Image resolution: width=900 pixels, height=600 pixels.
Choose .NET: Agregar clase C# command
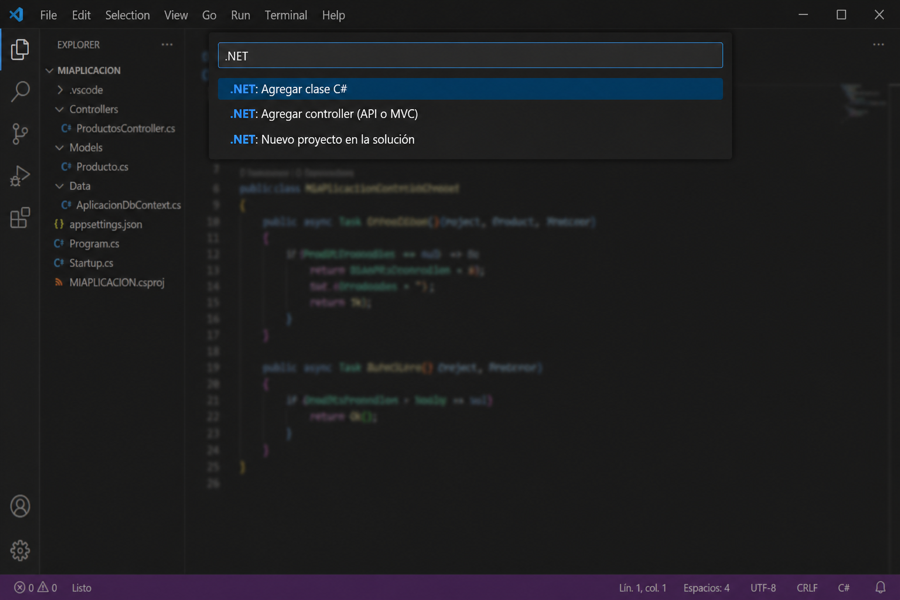point(470,89)
